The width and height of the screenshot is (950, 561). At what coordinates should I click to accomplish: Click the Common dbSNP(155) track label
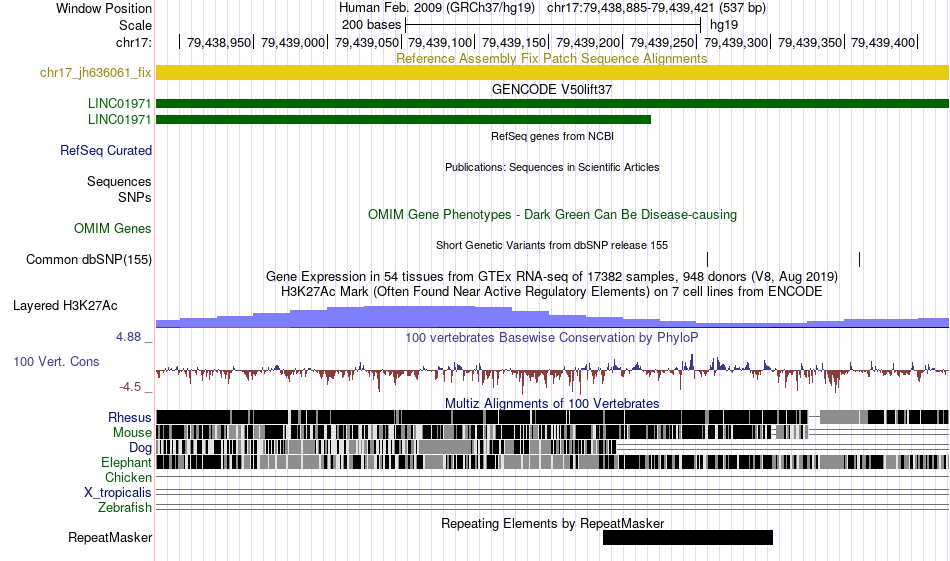click(89, 259)
